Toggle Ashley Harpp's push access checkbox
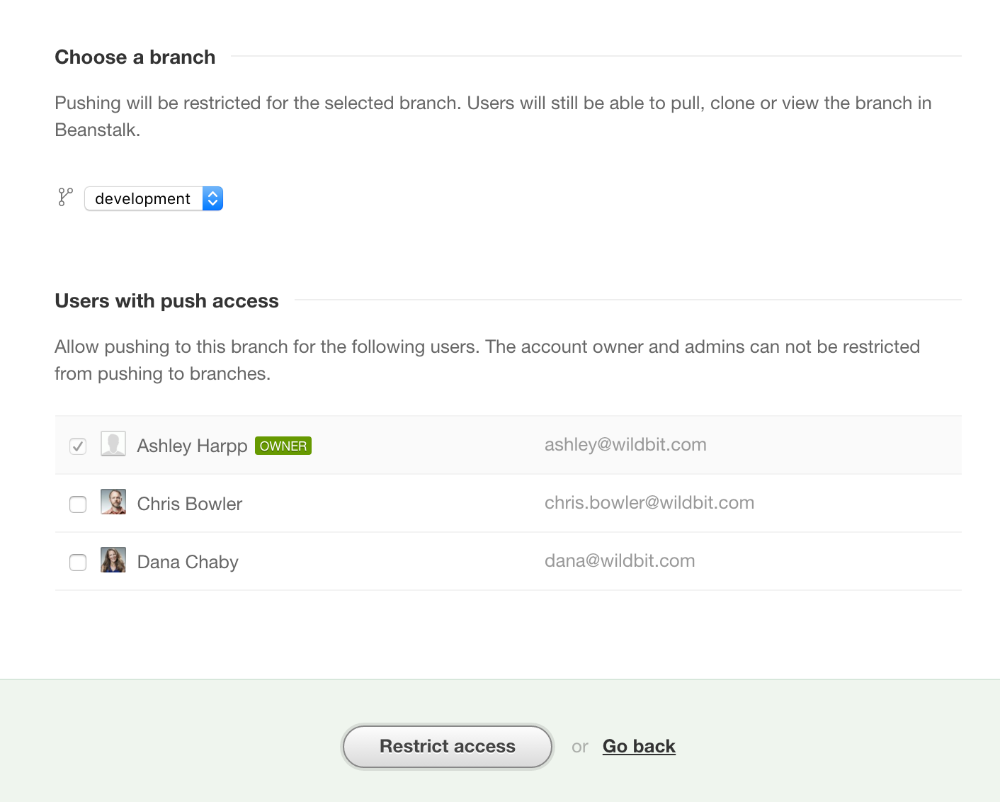This screenshot has width=1000, height=802. point(78,446)
